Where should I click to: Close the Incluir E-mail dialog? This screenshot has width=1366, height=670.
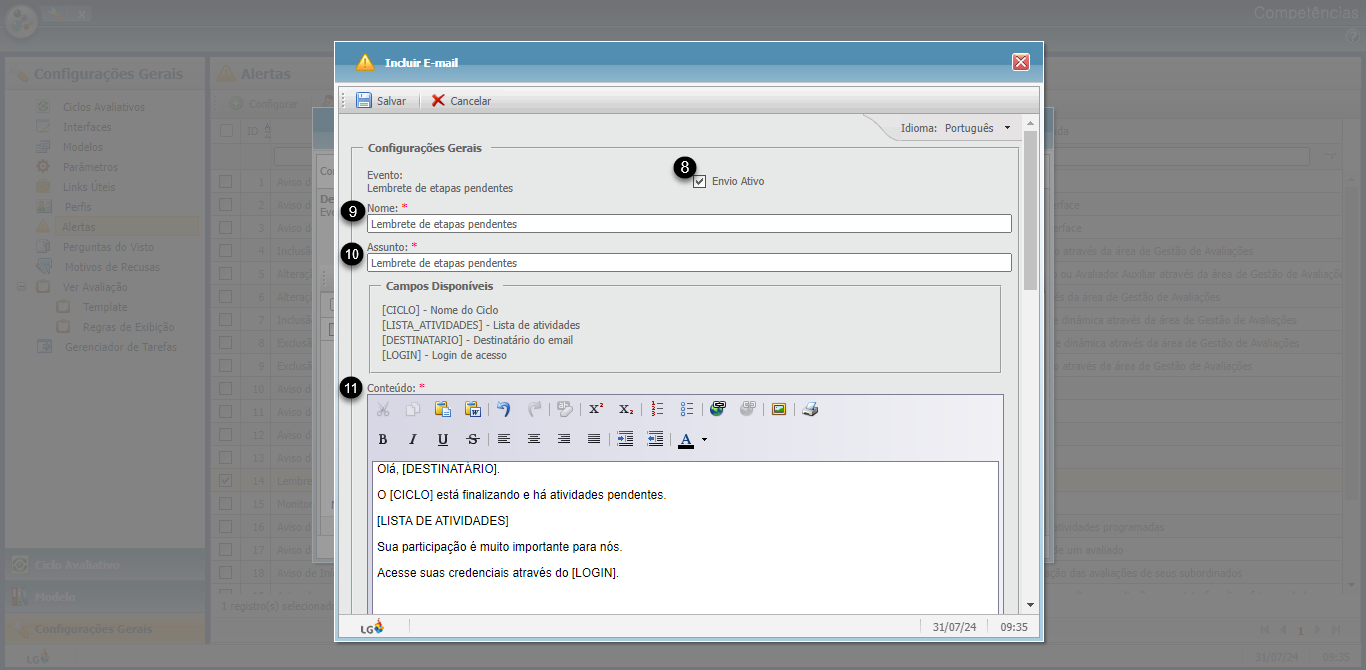(x=1021, y=62)
